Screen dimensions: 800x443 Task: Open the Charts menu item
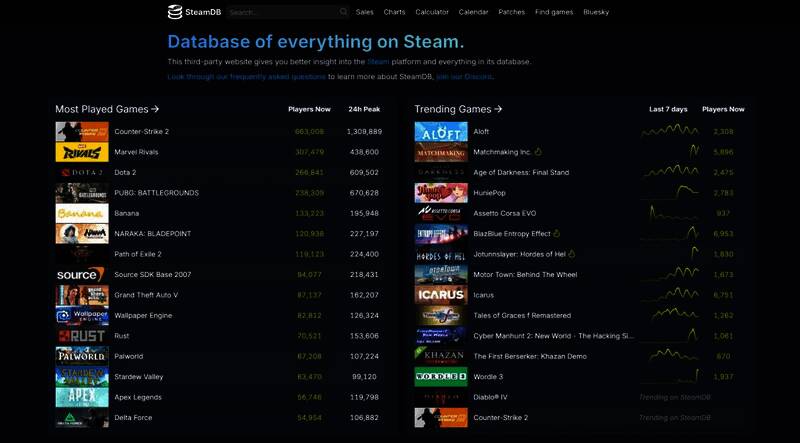(x=394, y=12)
